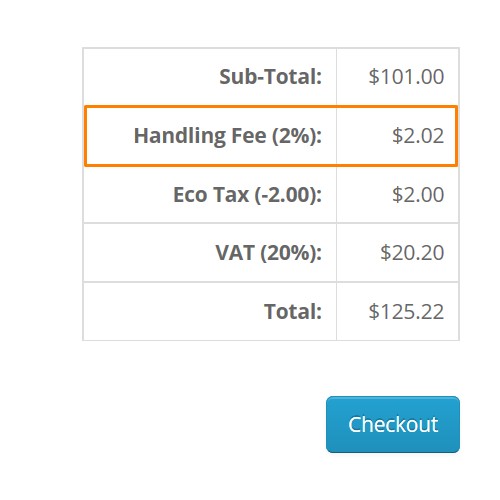
Task: Select the Eco Tax (-2.00) label
Action: click(x=247, y=195)
